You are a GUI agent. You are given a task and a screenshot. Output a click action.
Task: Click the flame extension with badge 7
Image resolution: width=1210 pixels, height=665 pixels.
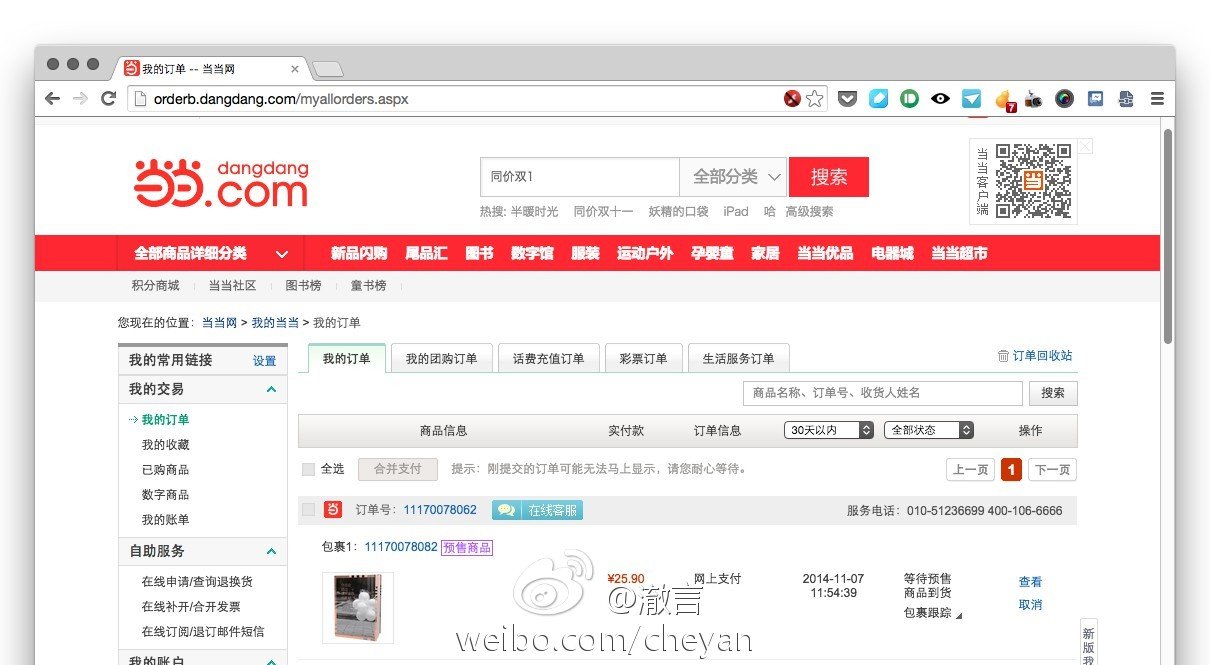[1003, 98]
